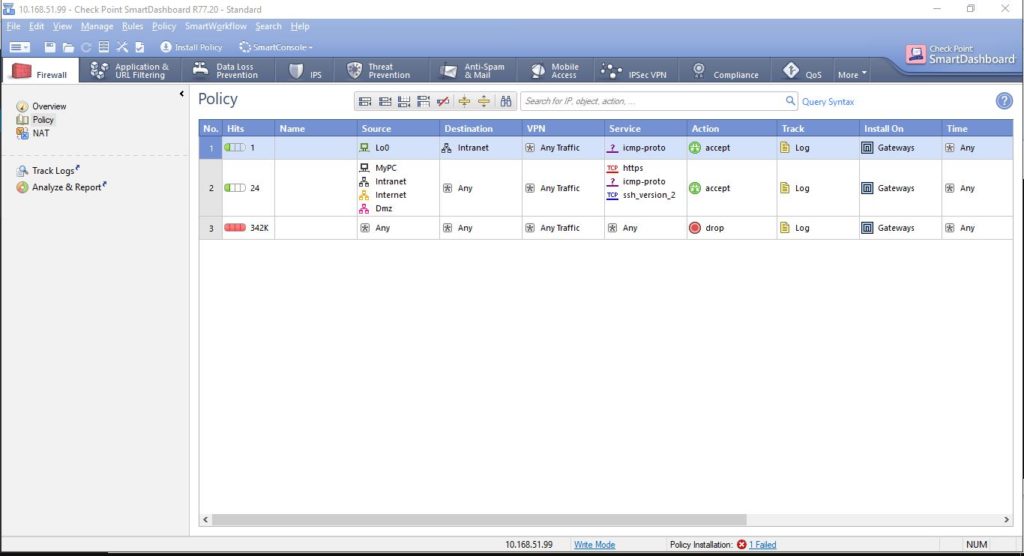Switch to Application & URL Filtering tab
1024x556 pixels.
[x=130, y=71]
